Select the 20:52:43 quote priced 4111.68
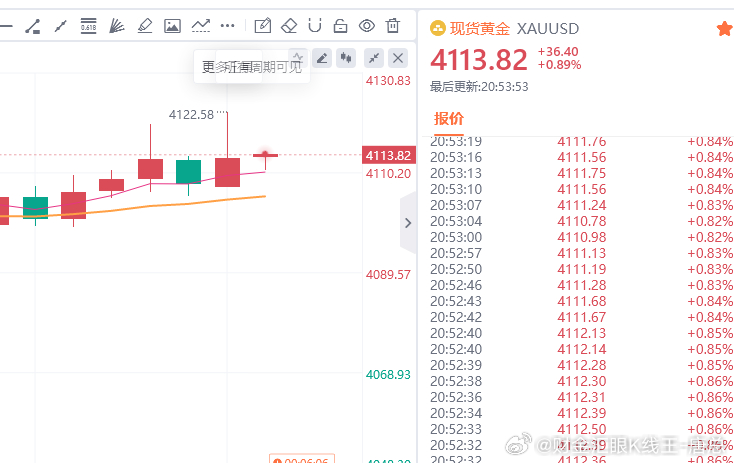 [581, 301]
